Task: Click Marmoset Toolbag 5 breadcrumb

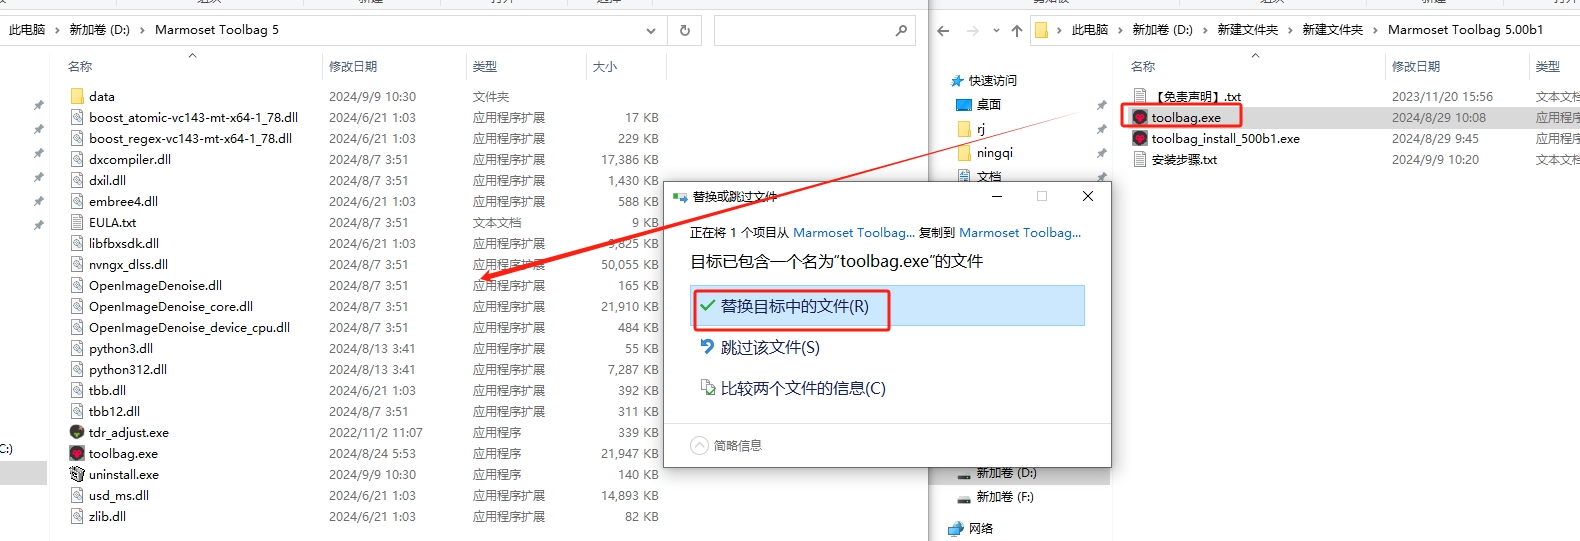Action: click(217, 30)
